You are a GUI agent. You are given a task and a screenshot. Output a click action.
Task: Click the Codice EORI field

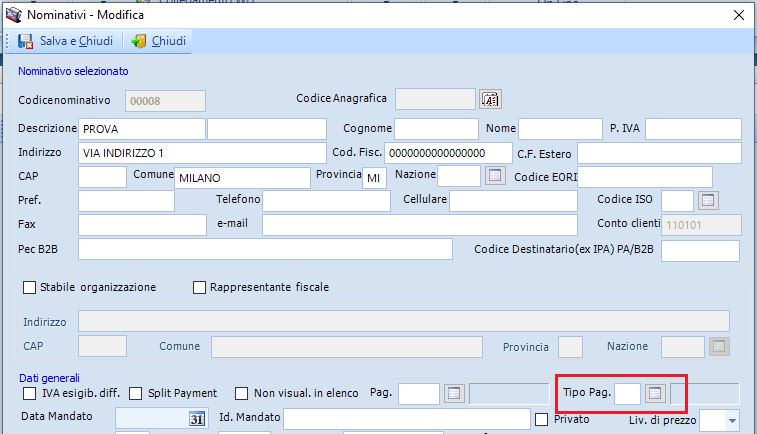click(645, 177)
